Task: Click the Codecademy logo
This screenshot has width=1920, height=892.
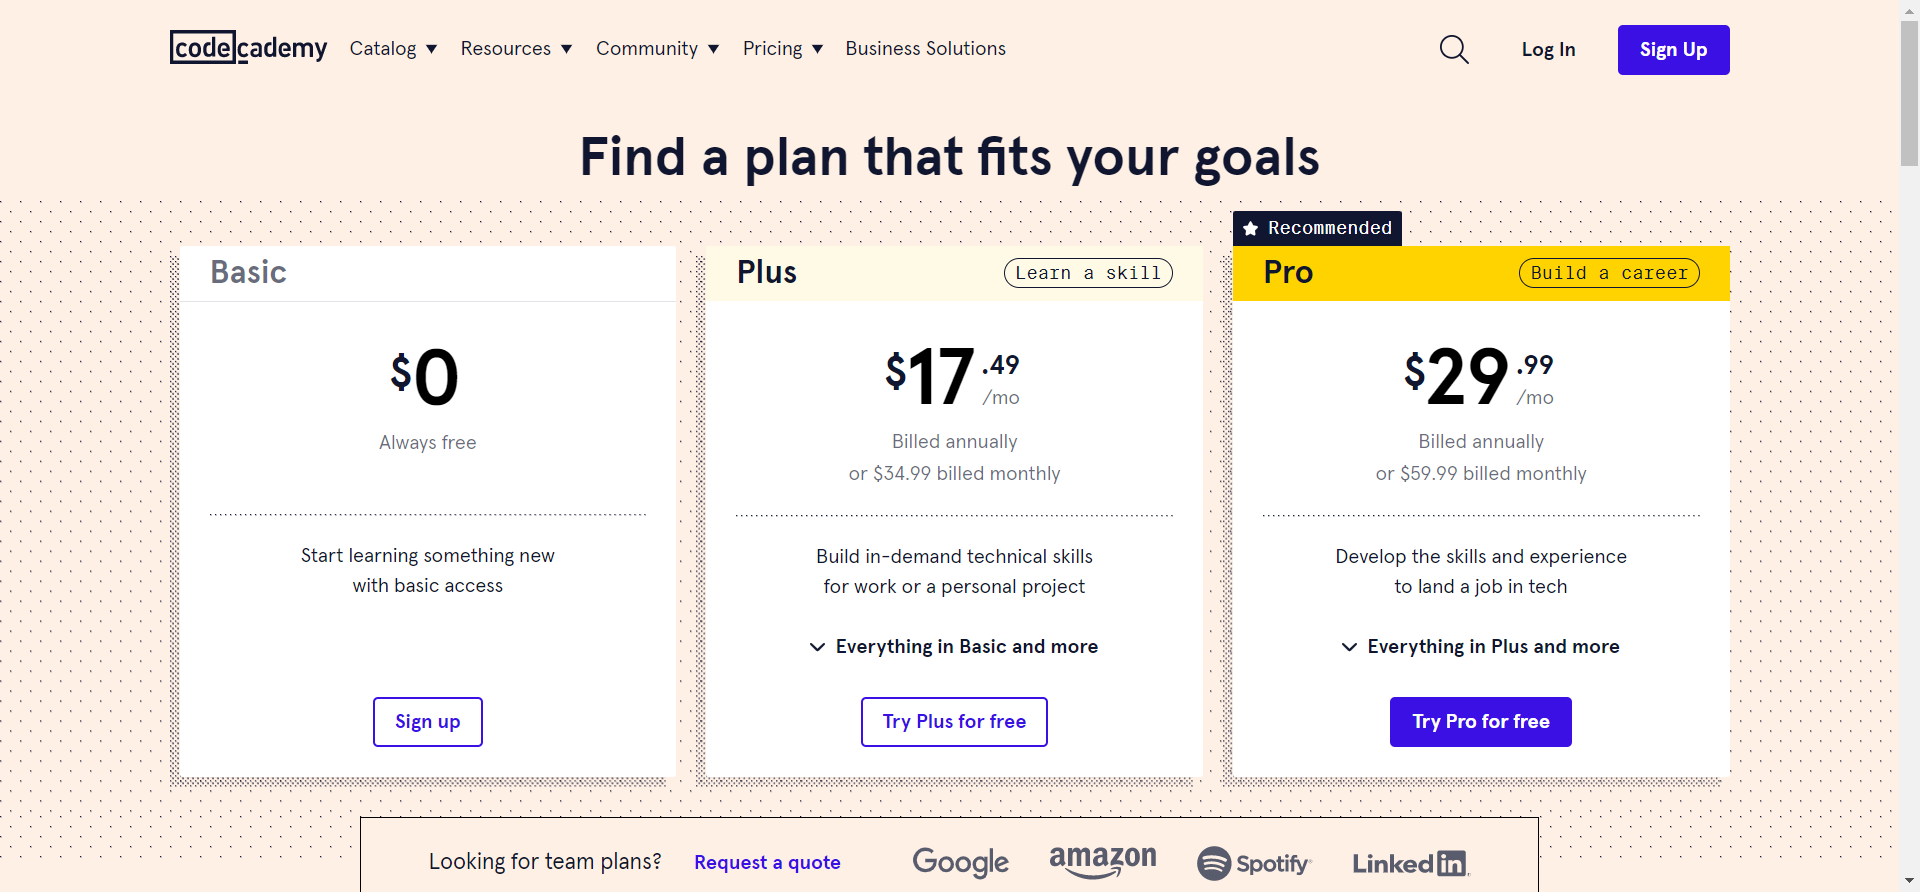Action: (x=248, y=48)
